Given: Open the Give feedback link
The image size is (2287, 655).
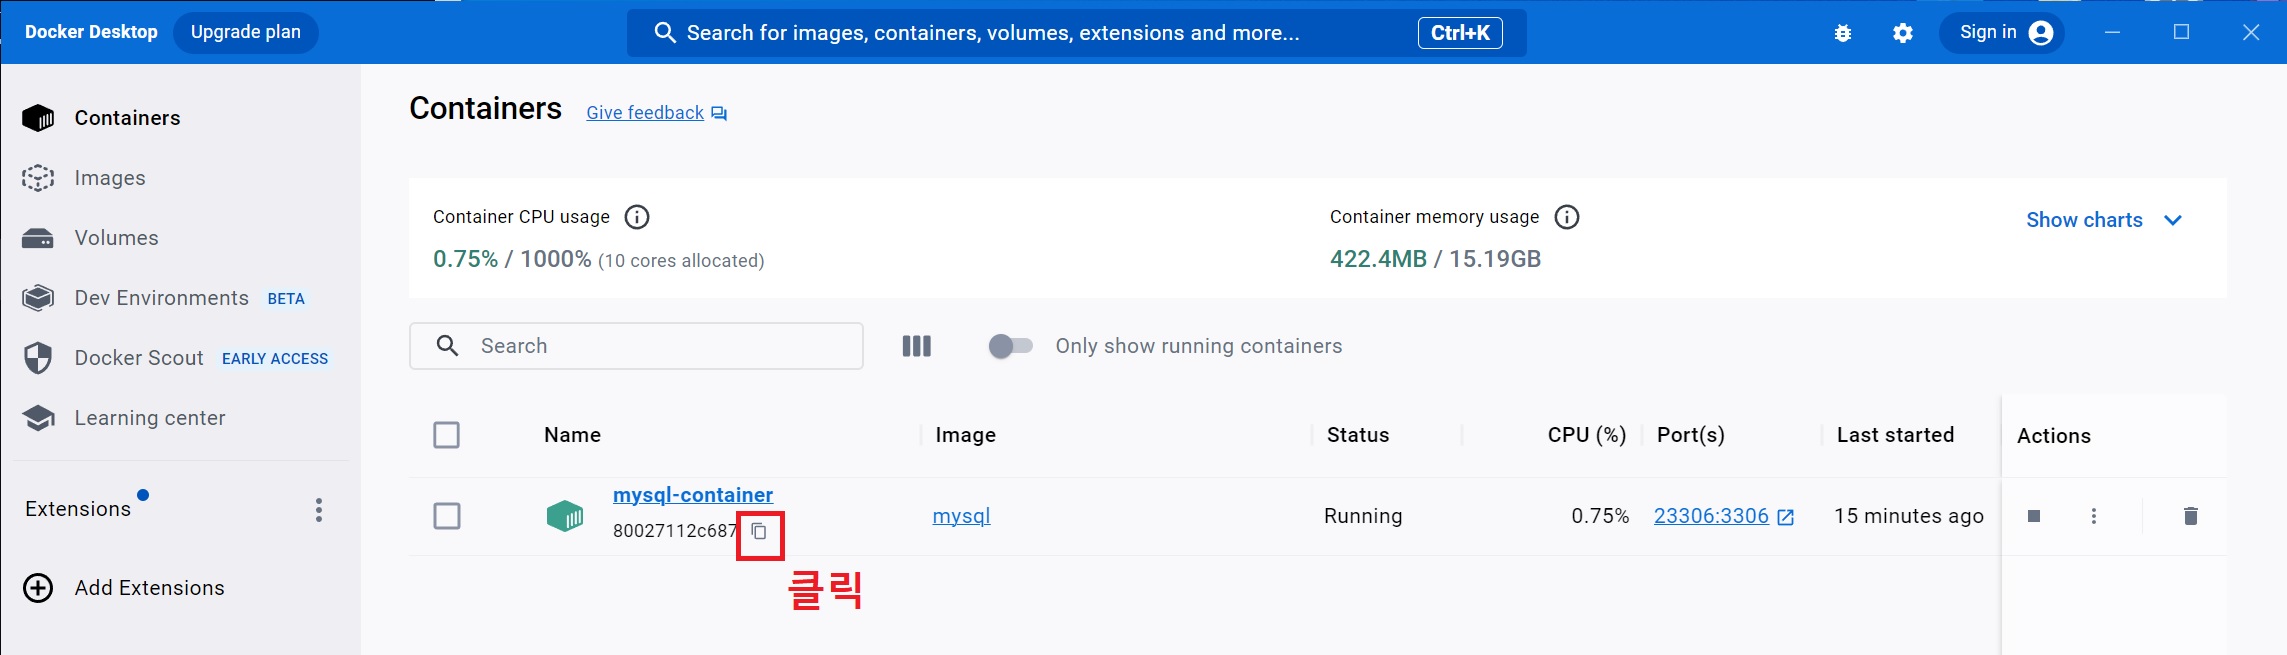Looking at the screenshot, I should click(656, 113).
